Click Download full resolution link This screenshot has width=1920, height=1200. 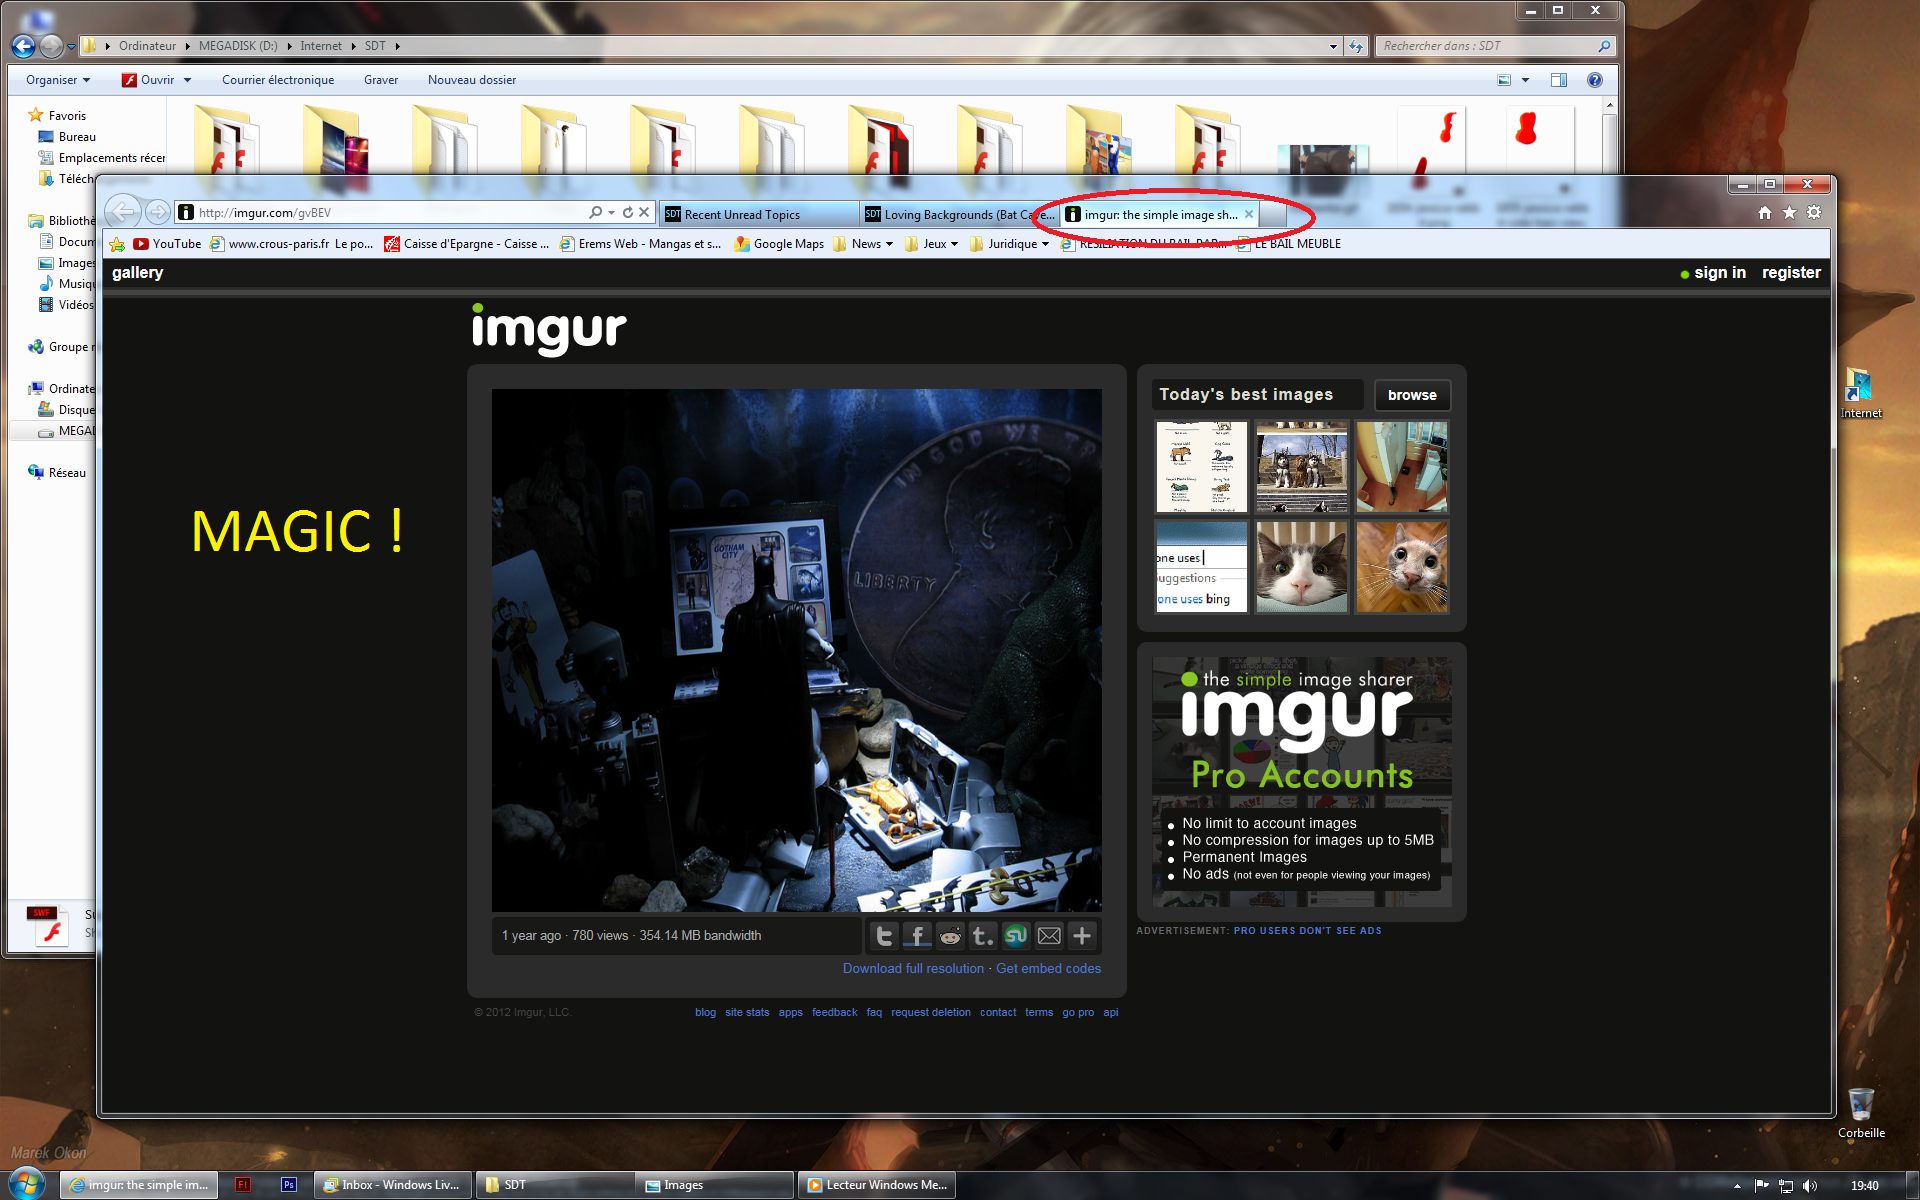[913, 968]
